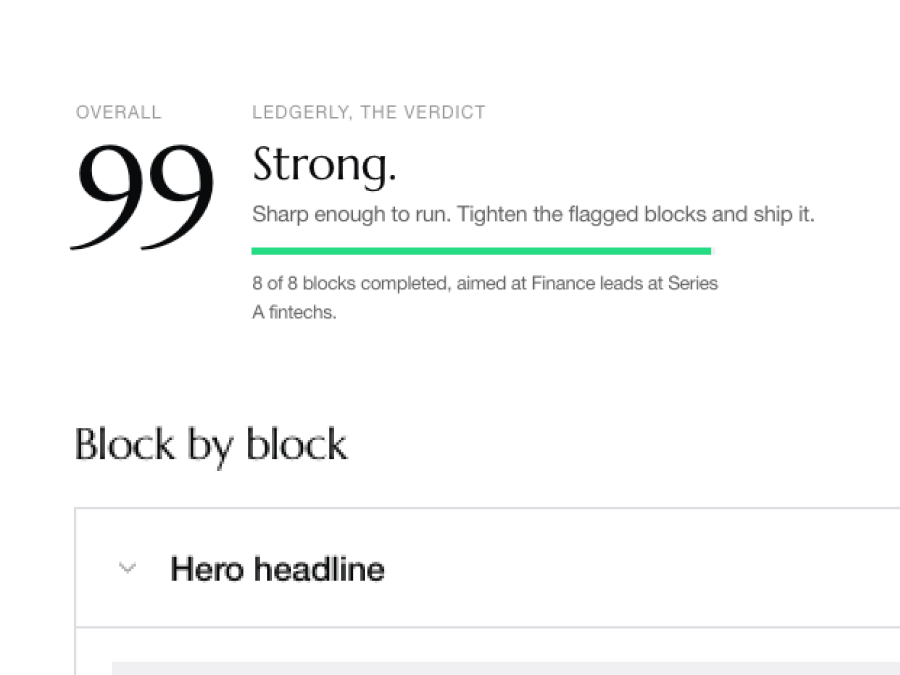
Task: Select the Block by block heading
Action: (211, 445)
